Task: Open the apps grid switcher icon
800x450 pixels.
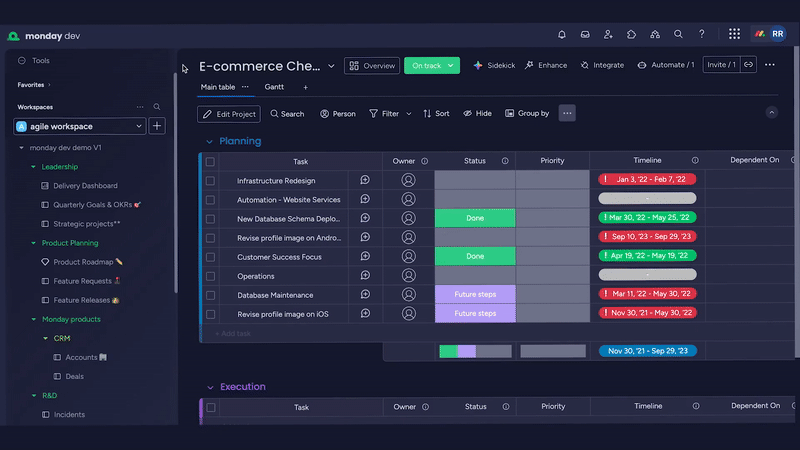Action: pyautogui.click(x=734, y=34)
